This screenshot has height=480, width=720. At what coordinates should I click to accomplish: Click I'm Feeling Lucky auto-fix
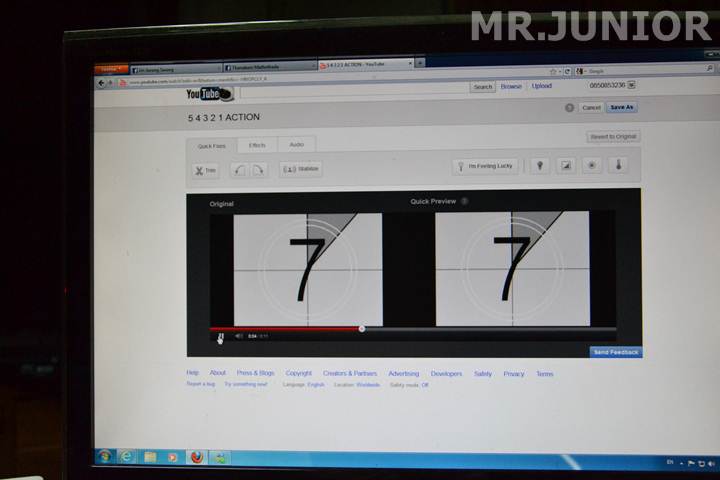point(485,166)
